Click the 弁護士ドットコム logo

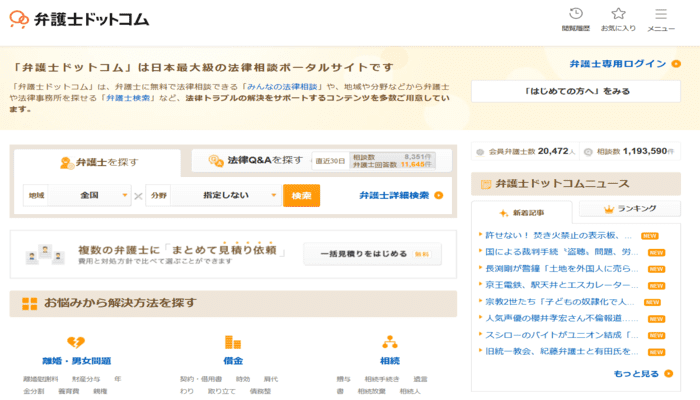tap(79, 19)
